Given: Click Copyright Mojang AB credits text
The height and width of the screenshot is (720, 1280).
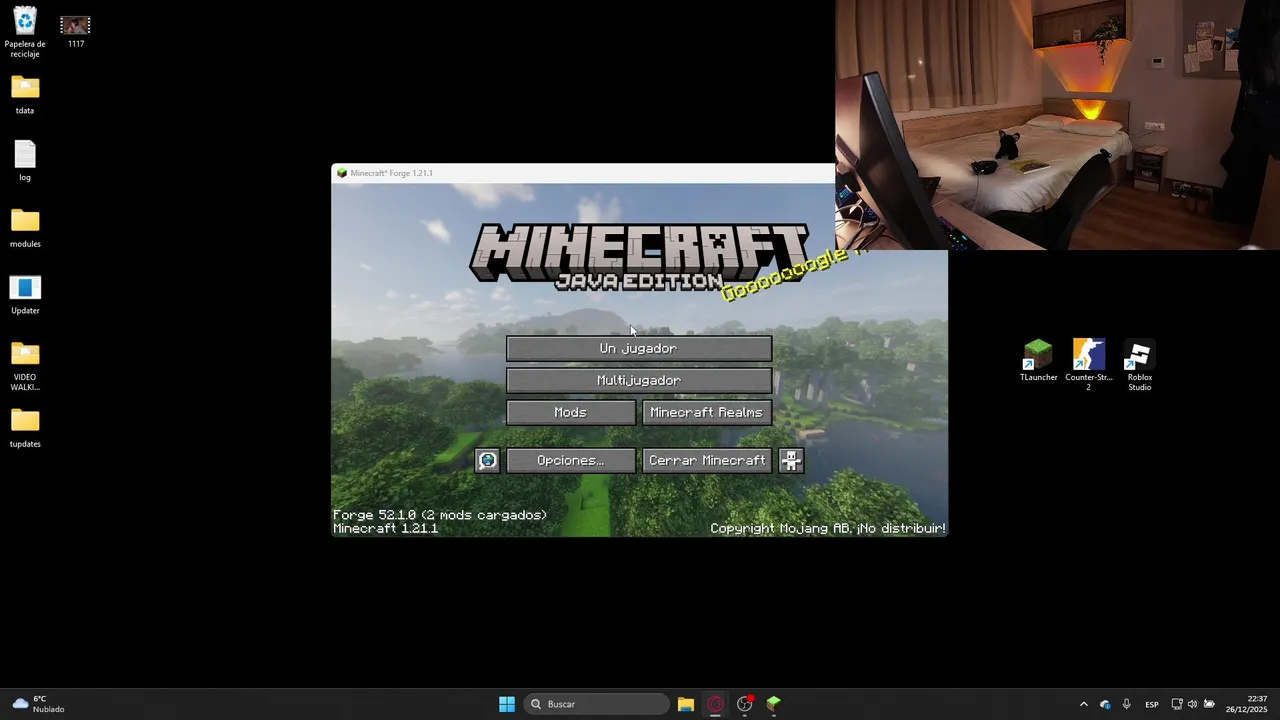Looking at the screenshot, I should (x=828, y=528).
